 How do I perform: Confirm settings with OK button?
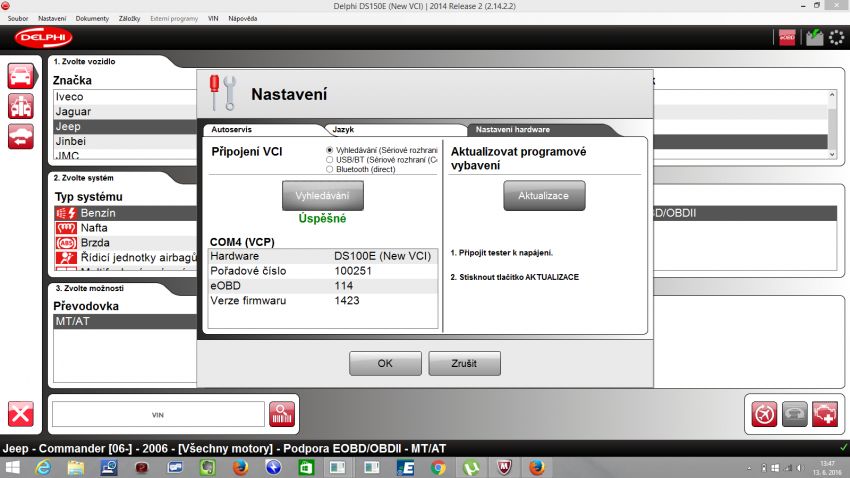point(385,363)
